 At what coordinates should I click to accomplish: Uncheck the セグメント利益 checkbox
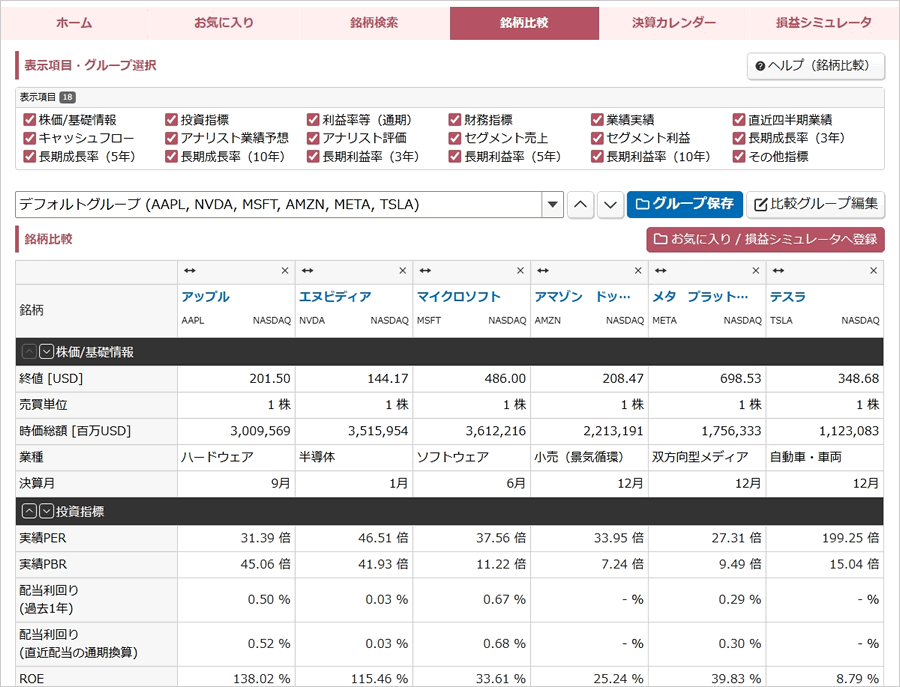tap(597, 138)
